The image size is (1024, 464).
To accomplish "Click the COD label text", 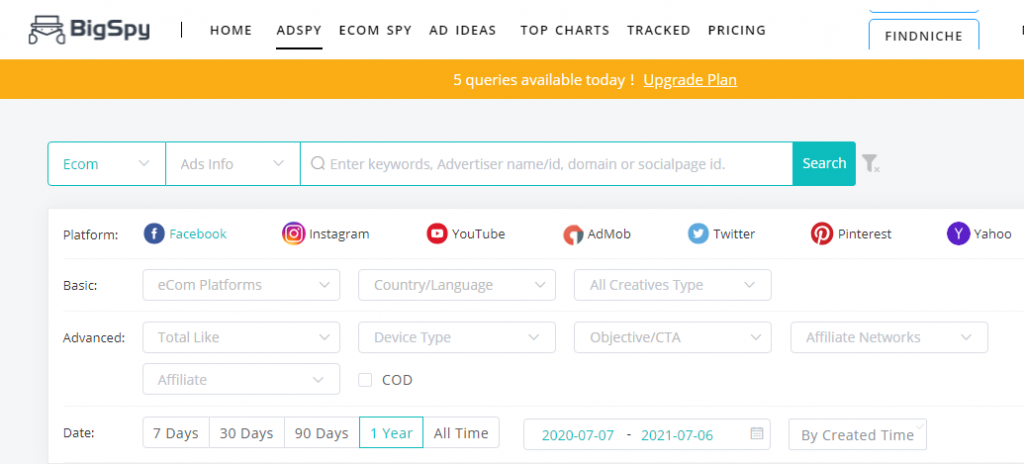I will [397, 380].
